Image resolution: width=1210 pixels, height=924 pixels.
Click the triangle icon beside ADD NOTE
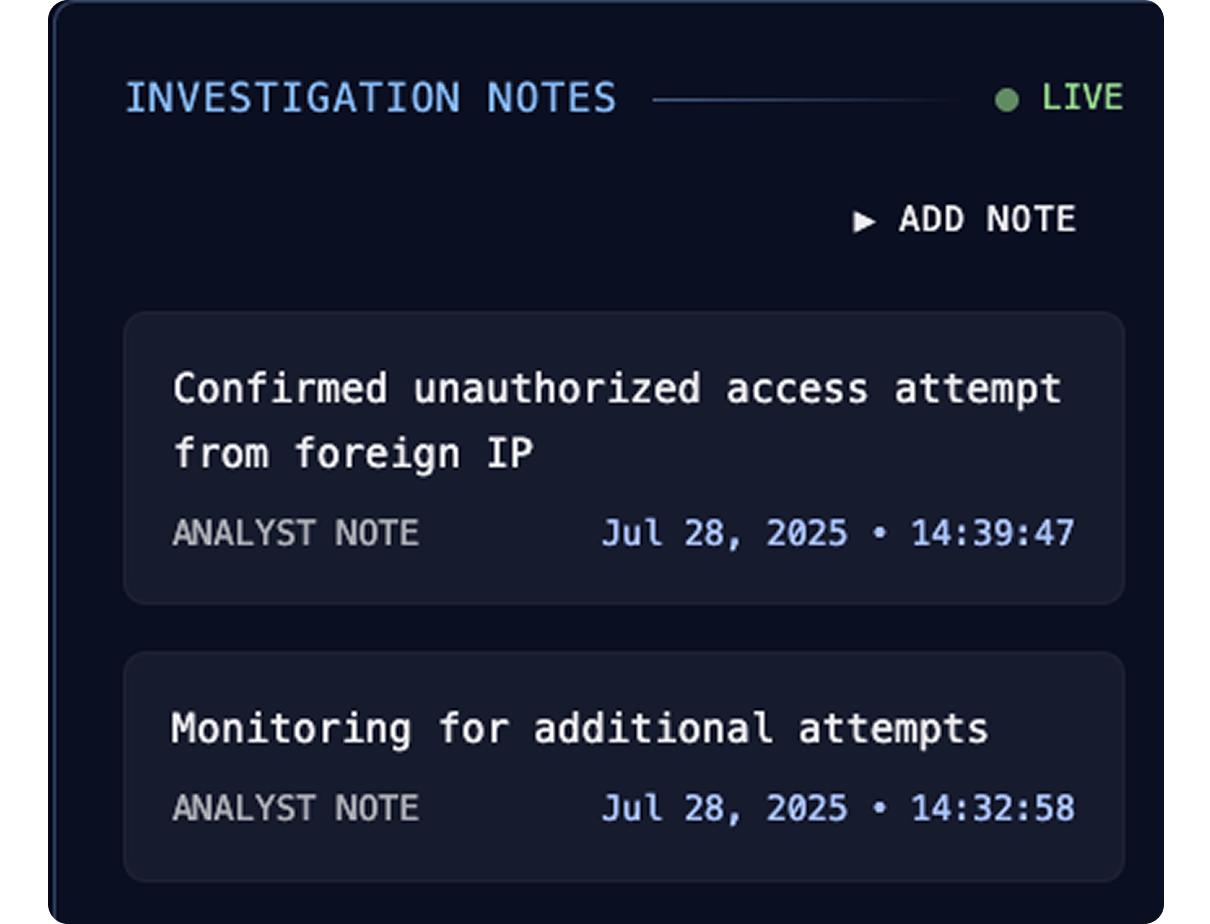pyautogui.click(x=864, y=221)
